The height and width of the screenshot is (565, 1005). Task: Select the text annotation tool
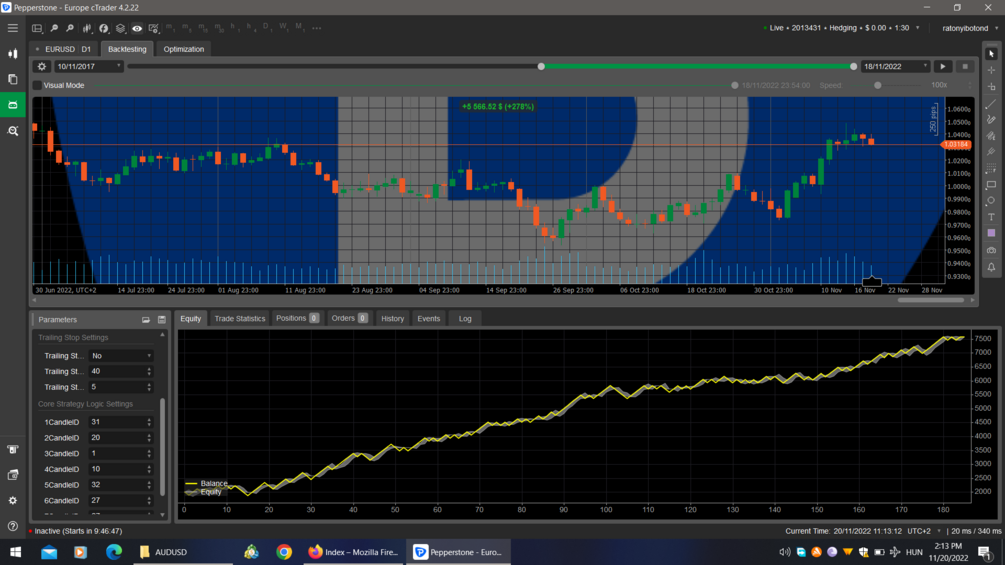tap(991, 217)
